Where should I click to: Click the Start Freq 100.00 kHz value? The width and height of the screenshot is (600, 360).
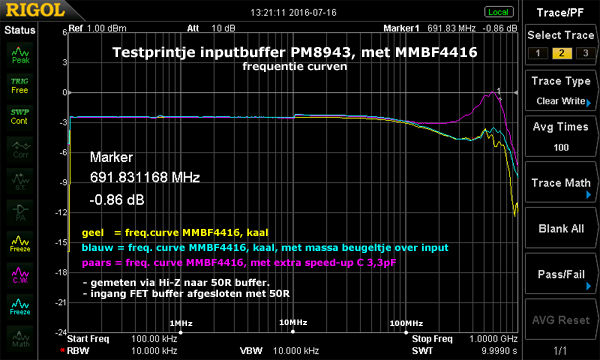[x=154, y=339]
